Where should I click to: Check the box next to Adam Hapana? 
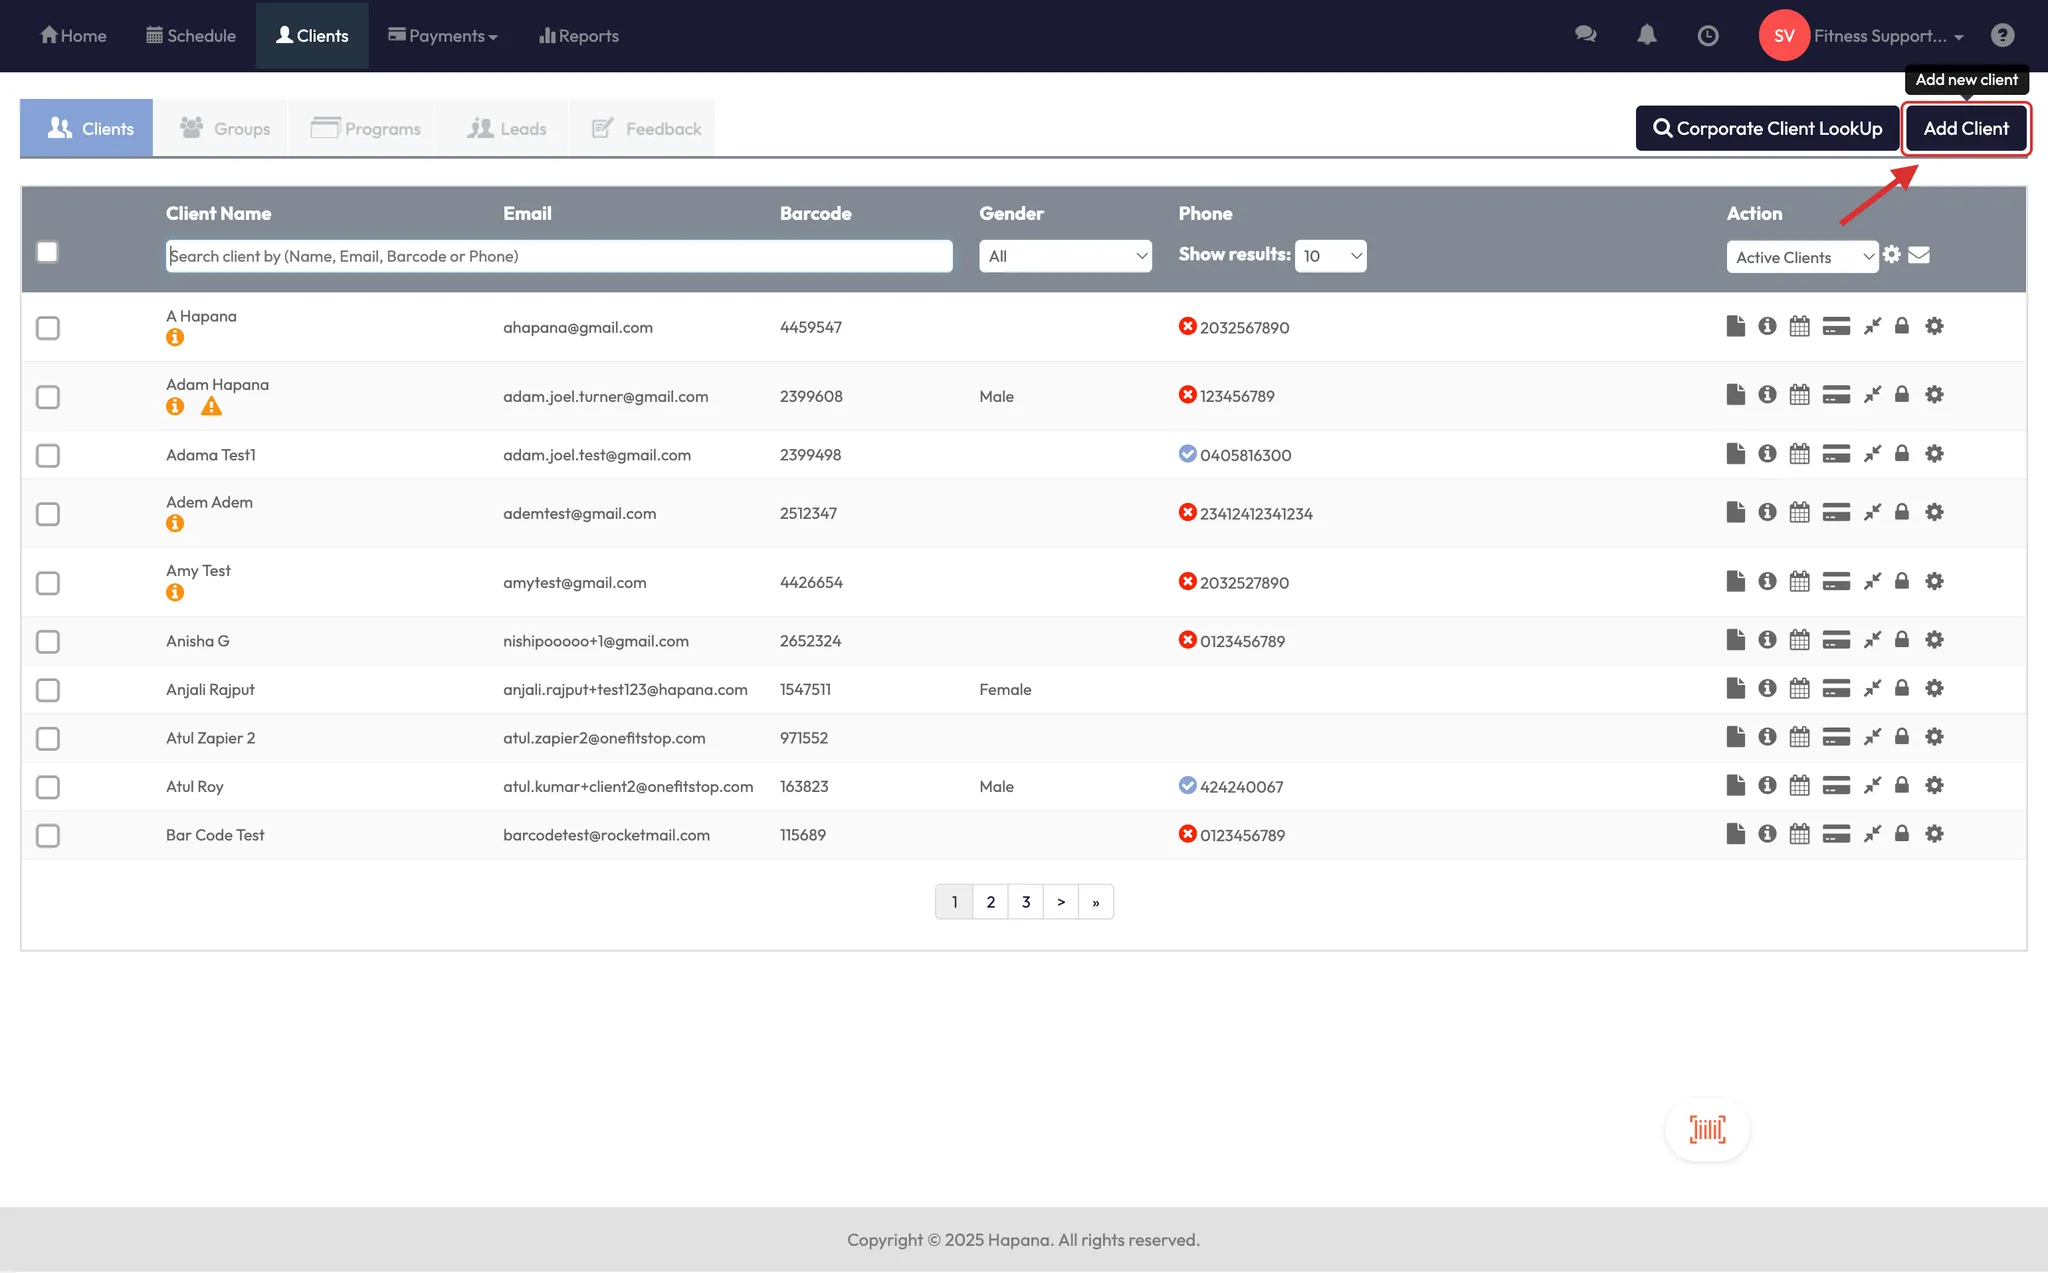48,397
